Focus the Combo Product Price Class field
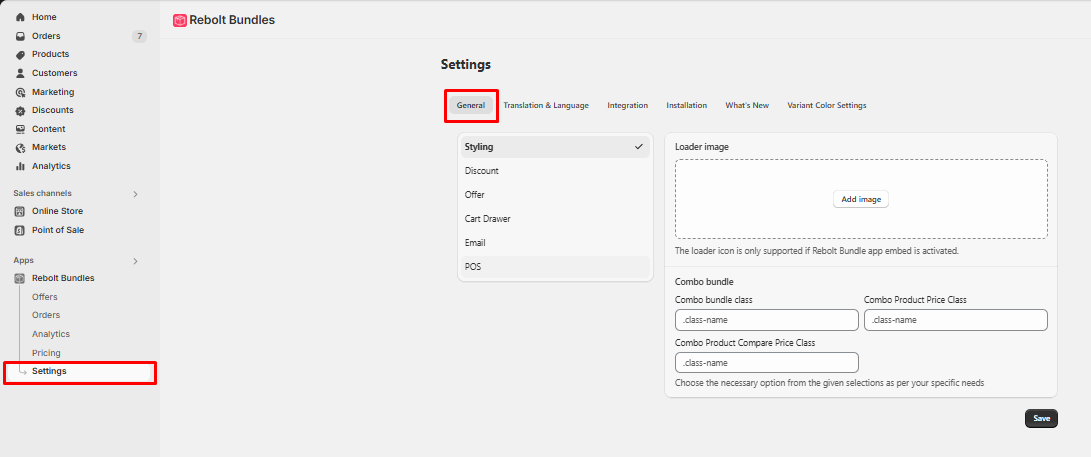The height and width of the screenshot is (457, 1091). point(955,320)
